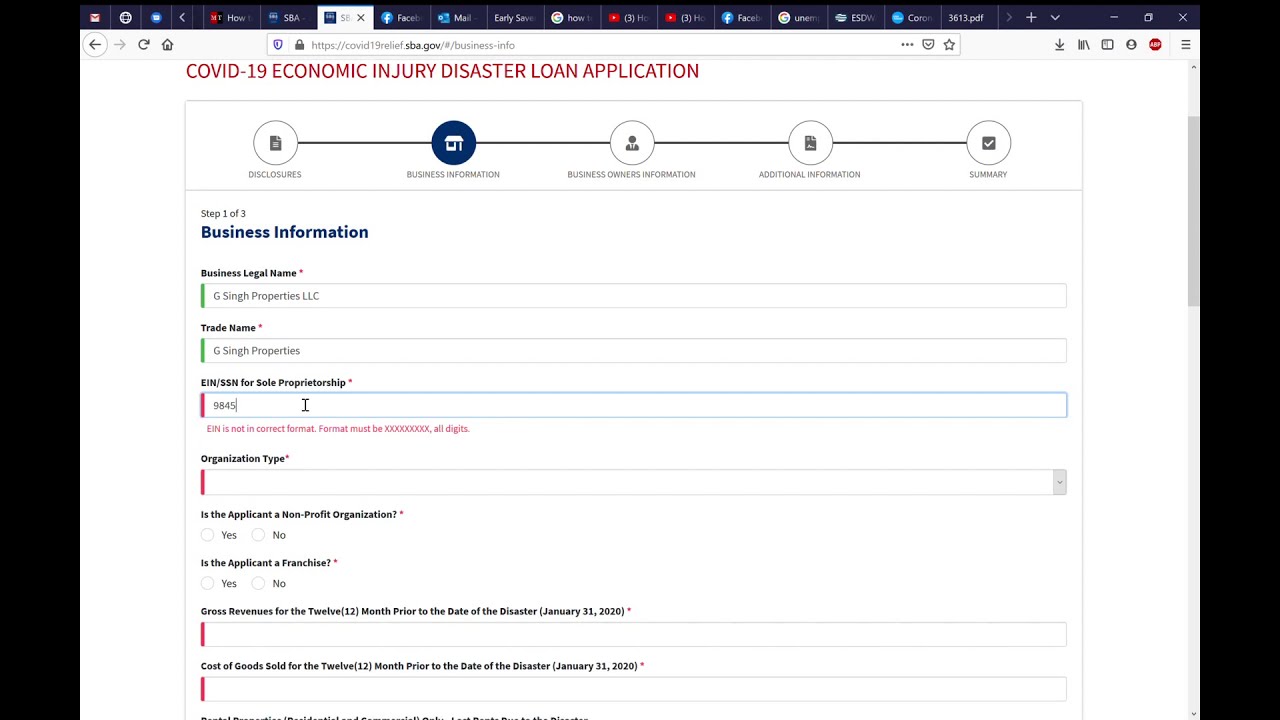Click the EIN format error message
The height and width of the screenshot is (720, 1280).
tap(338, 429)
